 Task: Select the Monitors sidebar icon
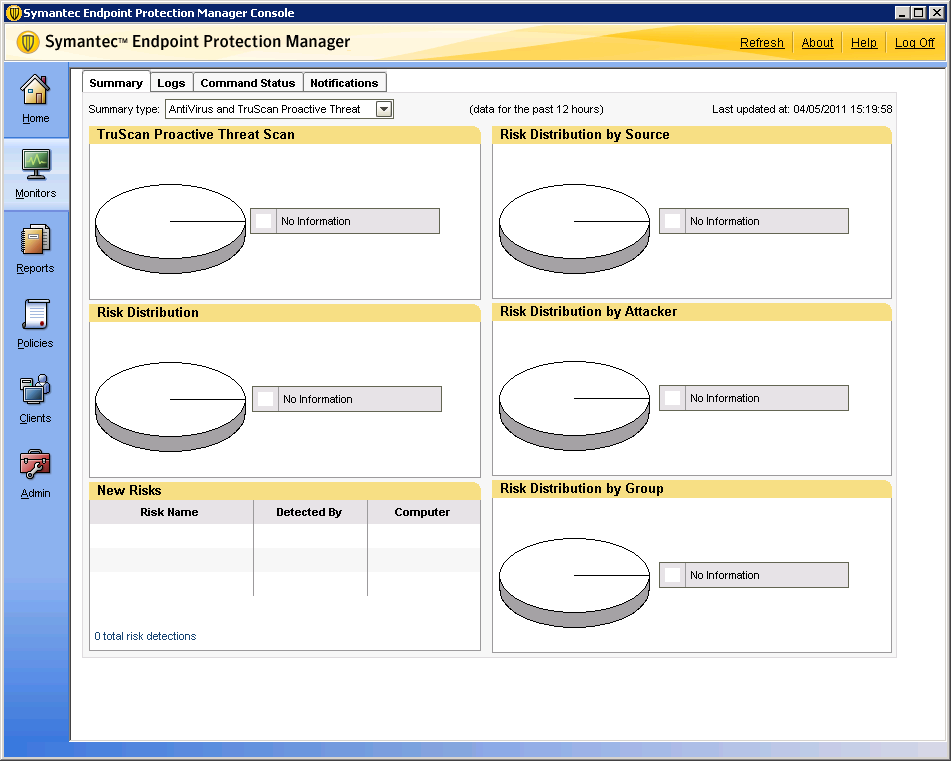coord(35,163)
